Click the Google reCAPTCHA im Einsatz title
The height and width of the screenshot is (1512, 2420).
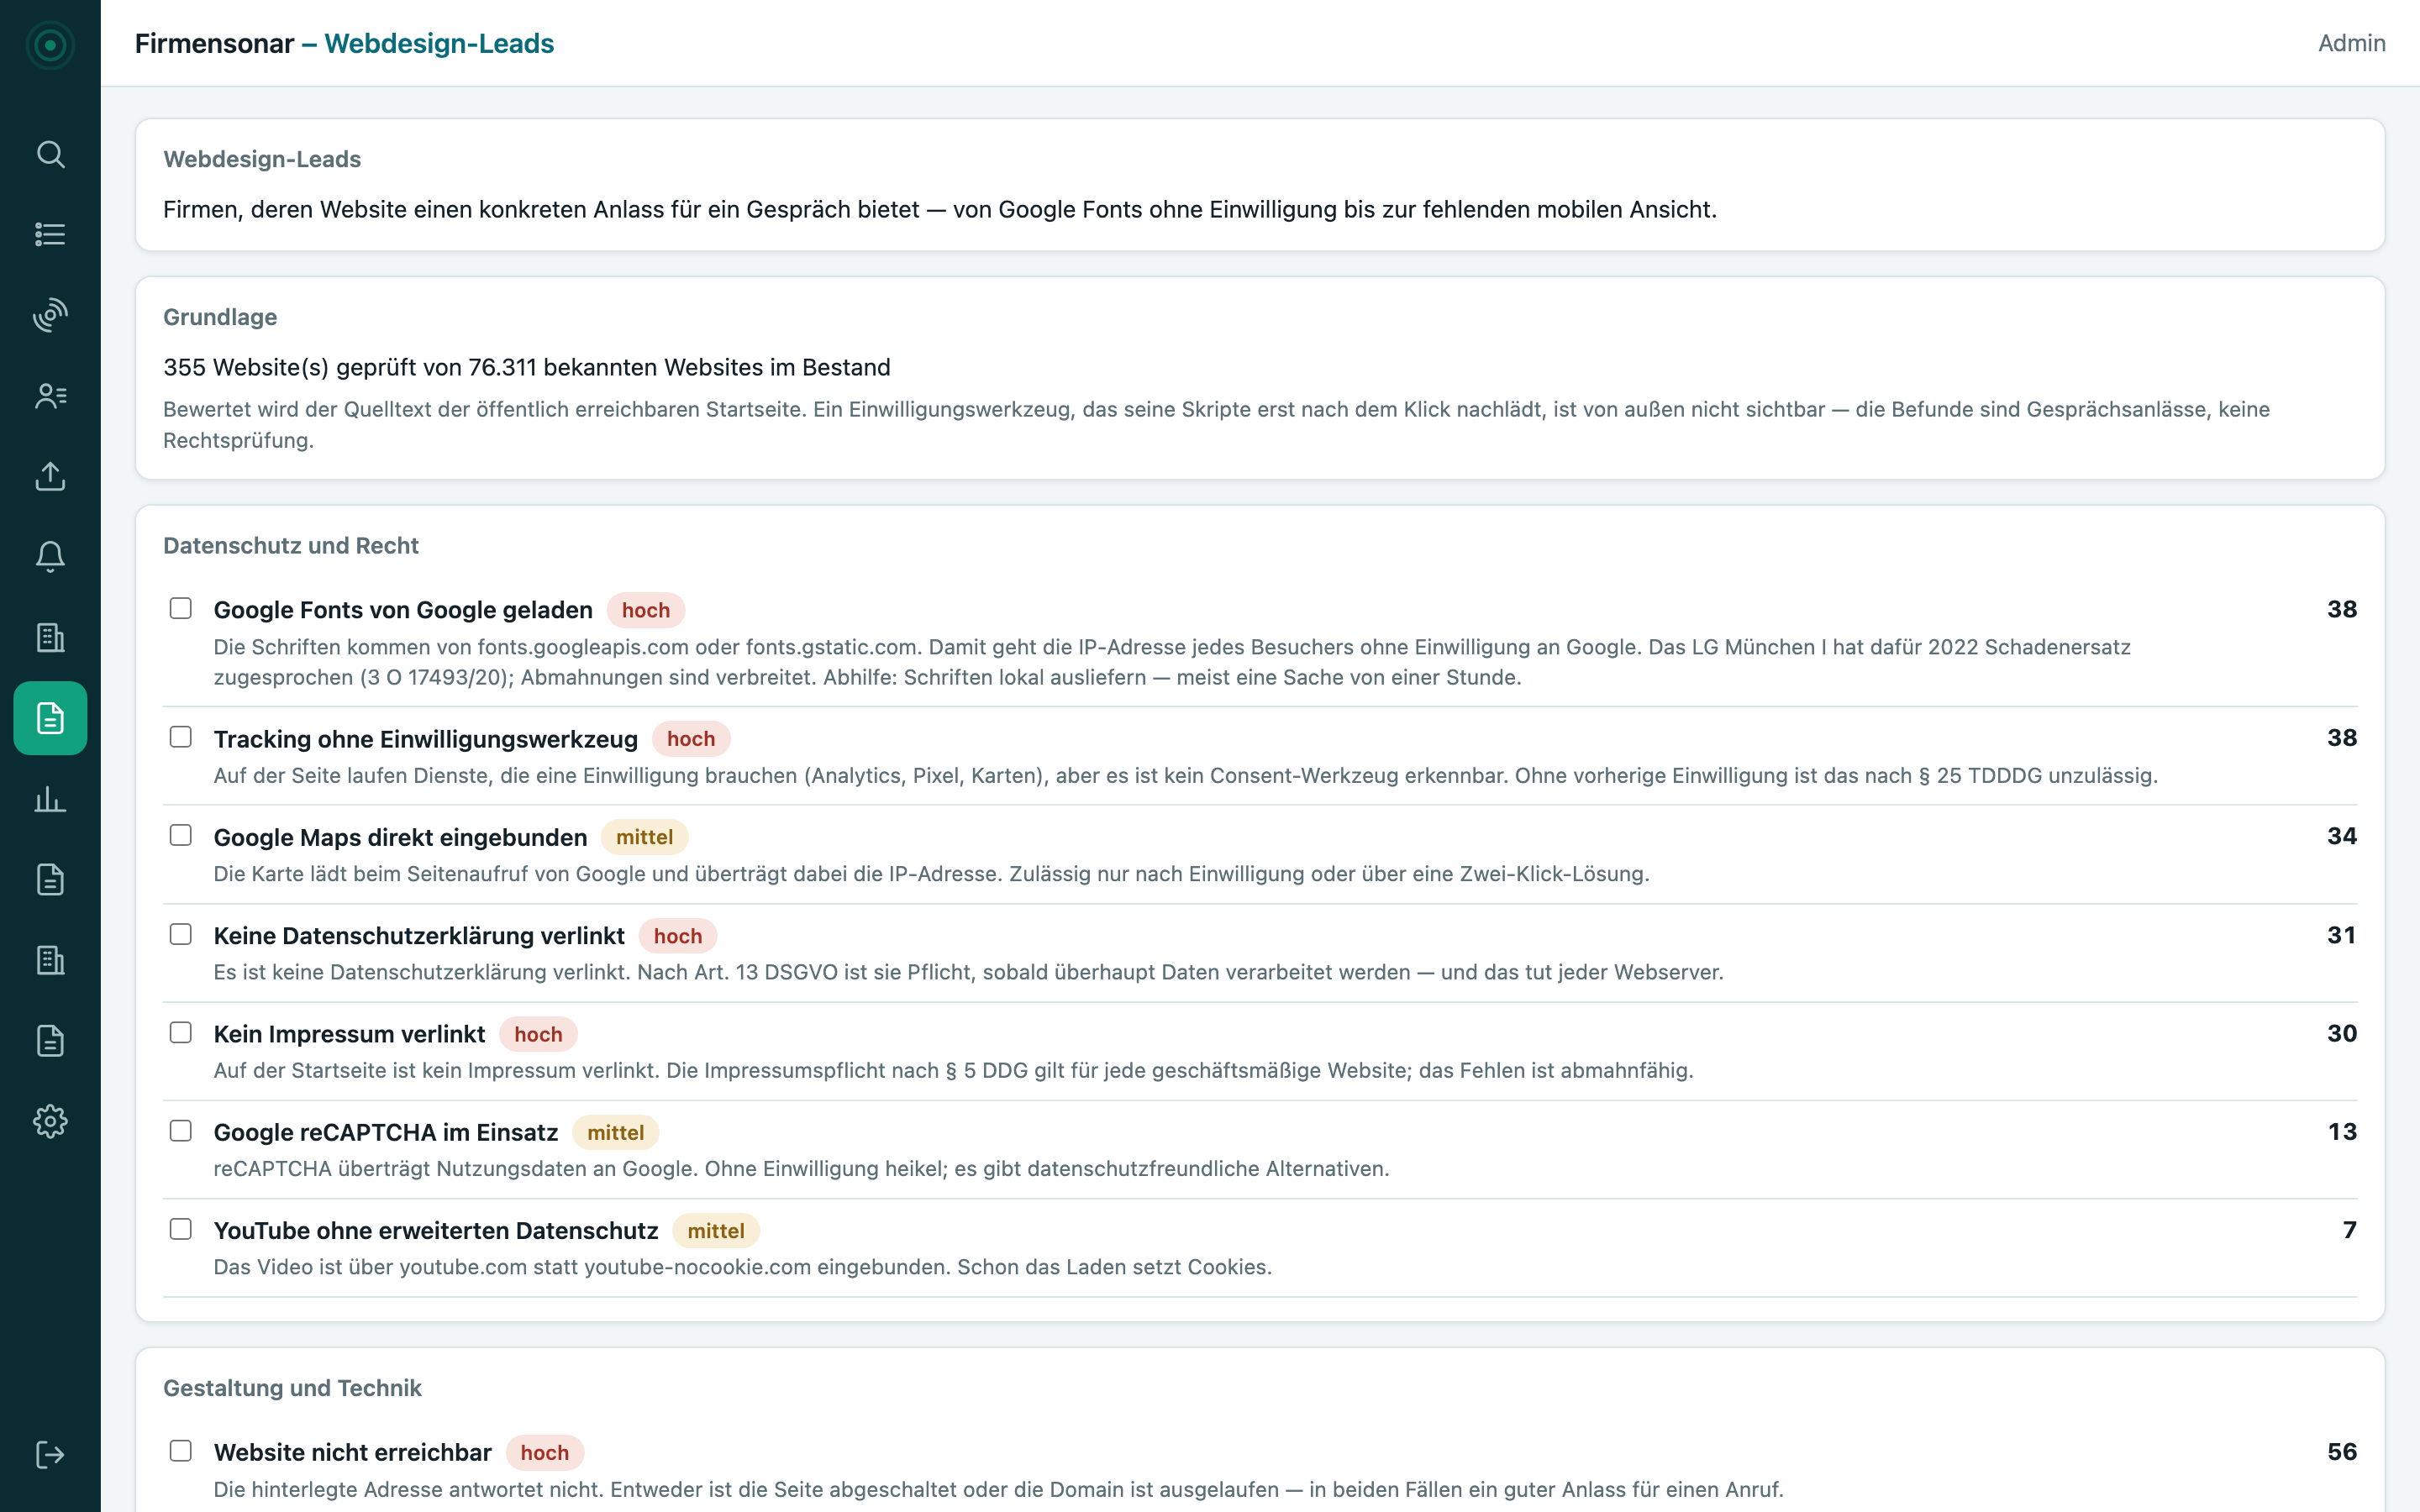(386, 1132)
